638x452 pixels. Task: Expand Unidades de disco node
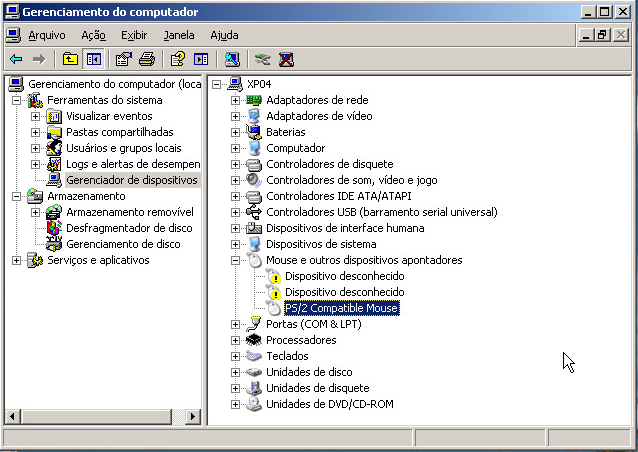point(235,372)
